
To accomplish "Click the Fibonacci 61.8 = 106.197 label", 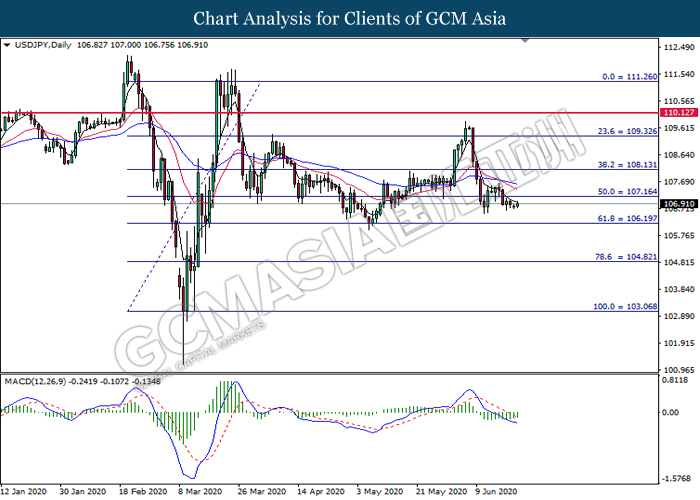I will [x=627, y=218].
